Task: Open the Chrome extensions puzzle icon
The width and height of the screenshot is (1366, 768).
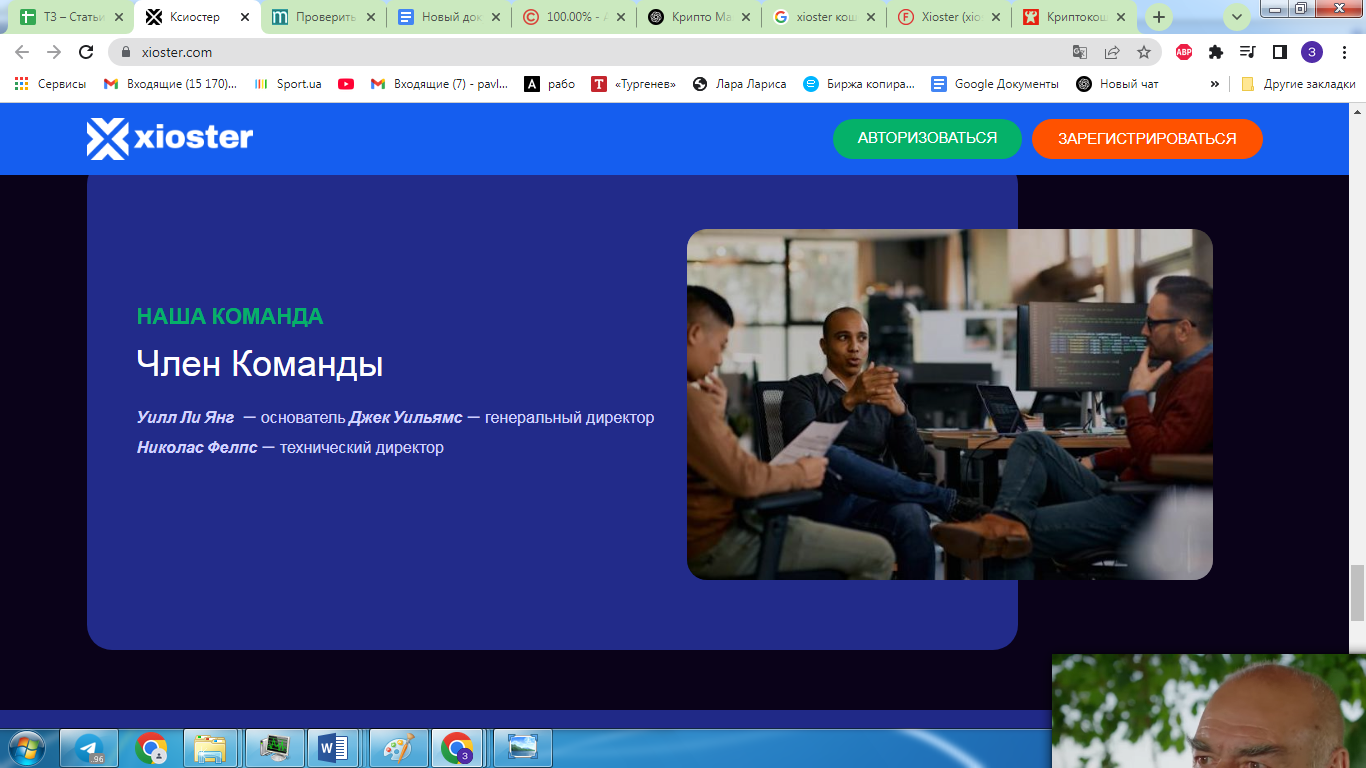Action: point(1216,52)
